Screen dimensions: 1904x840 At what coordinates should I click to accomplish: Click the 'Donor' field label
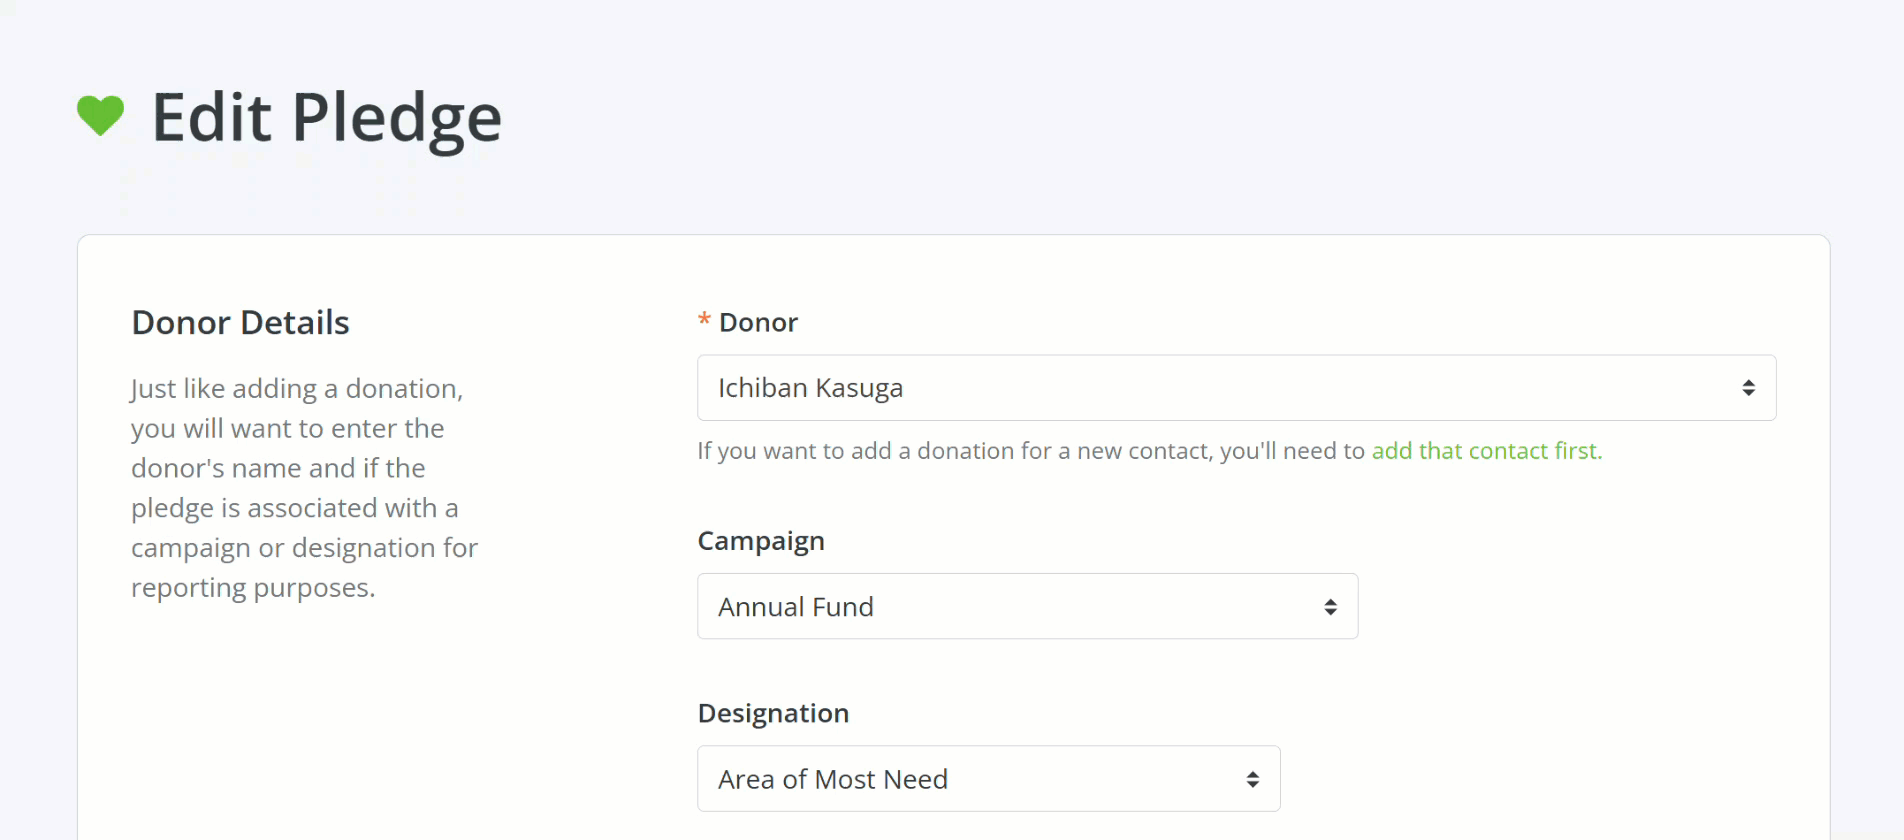pos(758,322)
